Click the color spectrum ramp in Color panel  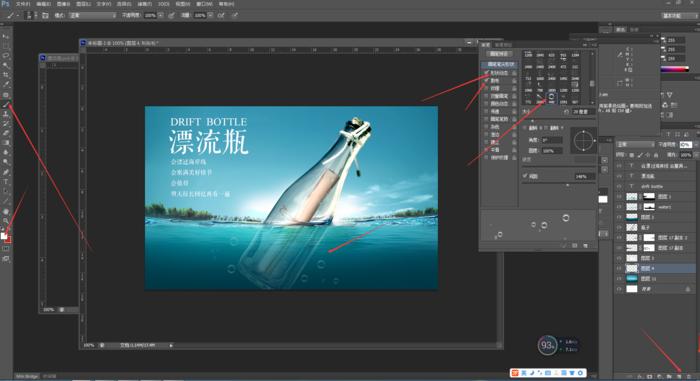tap(675, 69)
